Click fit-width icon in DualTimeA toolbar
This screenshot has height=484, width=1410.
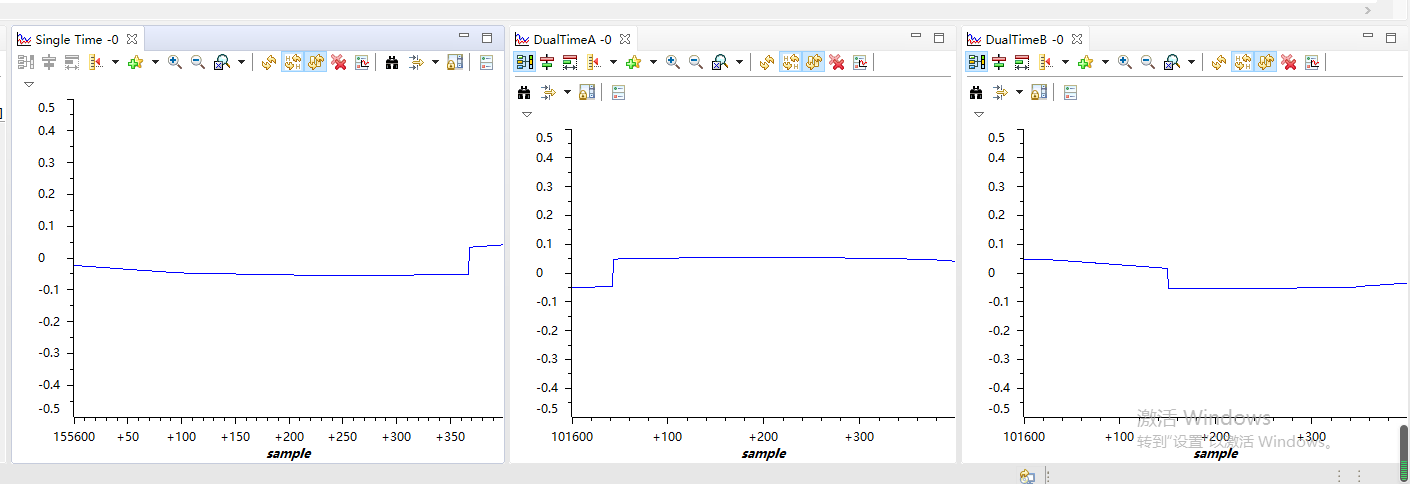coord(571,62)
